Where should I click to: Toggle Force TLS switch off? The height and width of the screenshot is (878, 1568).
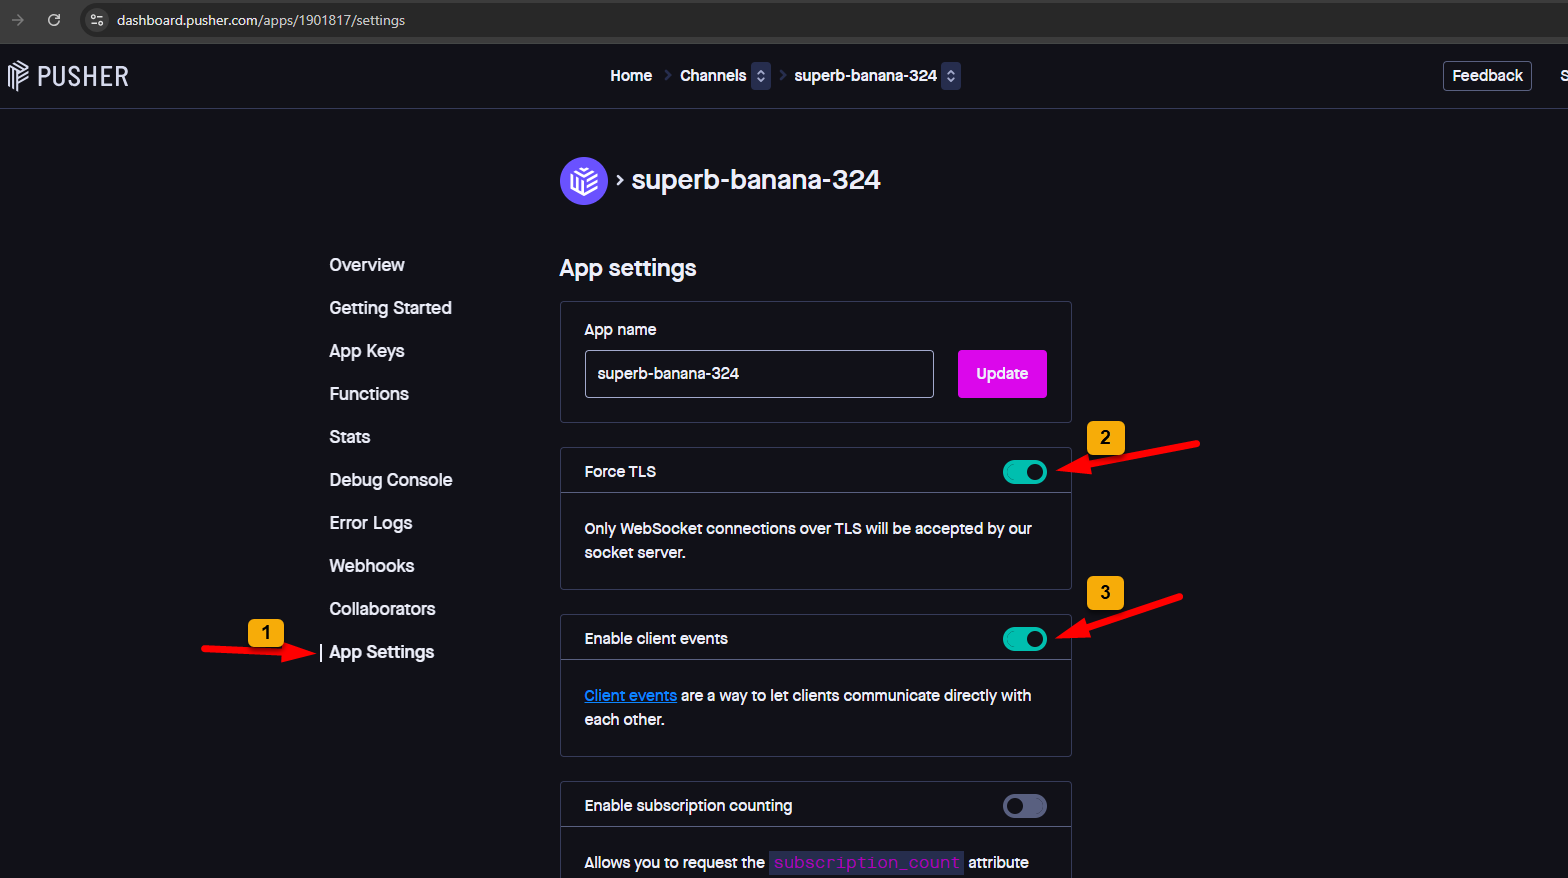[1025, 472]
